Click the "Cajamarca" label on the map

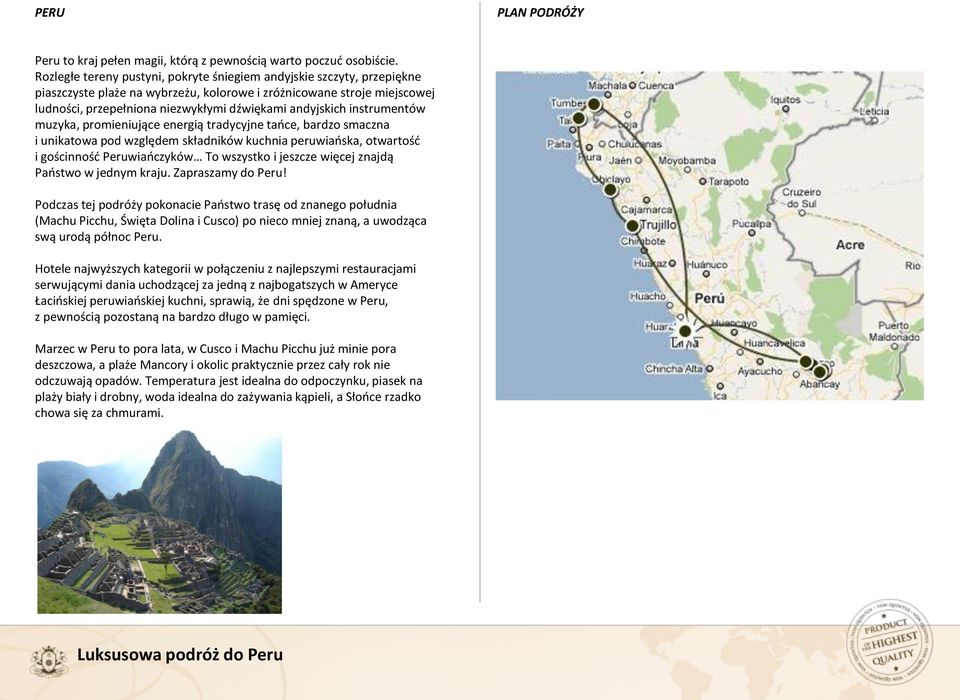646,210
